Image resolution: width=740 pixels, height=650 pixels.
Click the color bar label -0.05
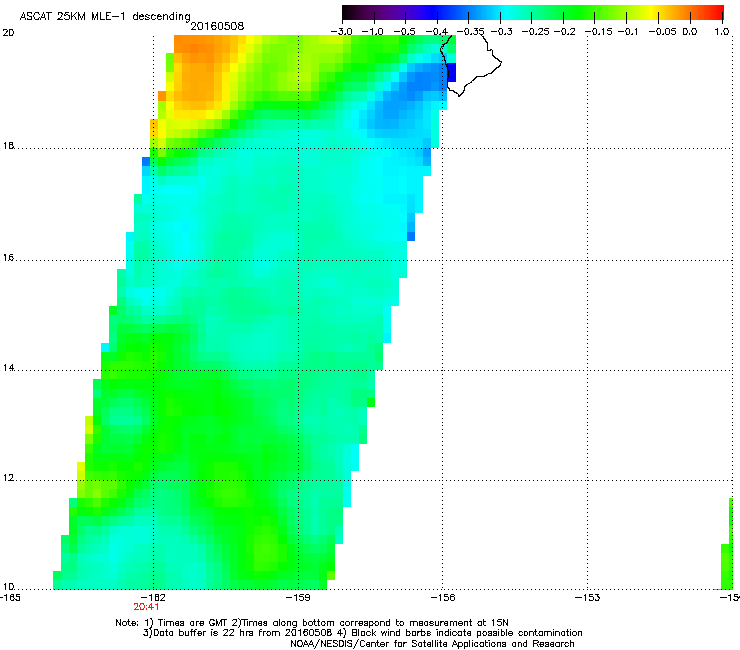(x=663, y=32)
